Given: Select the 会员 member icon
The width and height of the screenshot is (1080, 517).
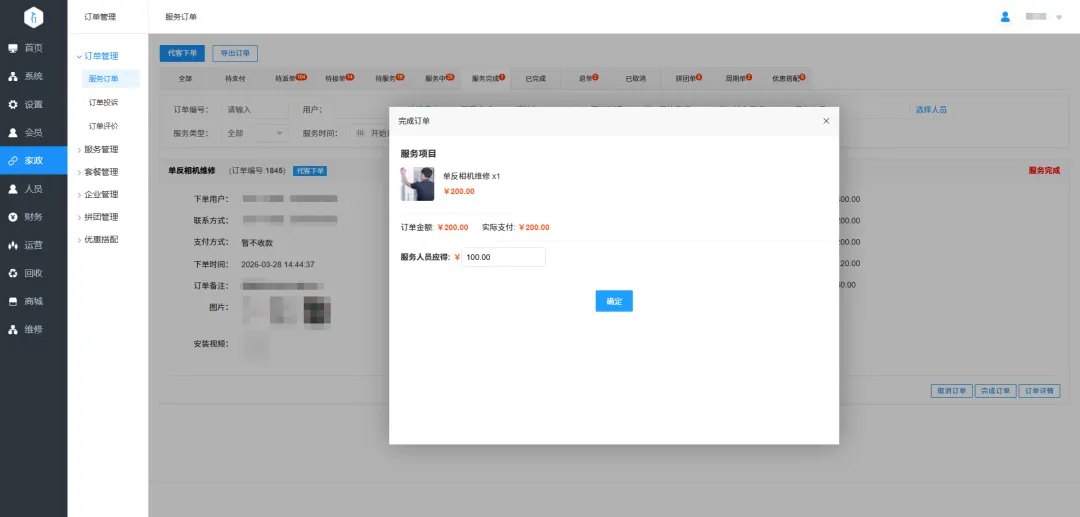Looking at the screenshot, I should (13, 132).
